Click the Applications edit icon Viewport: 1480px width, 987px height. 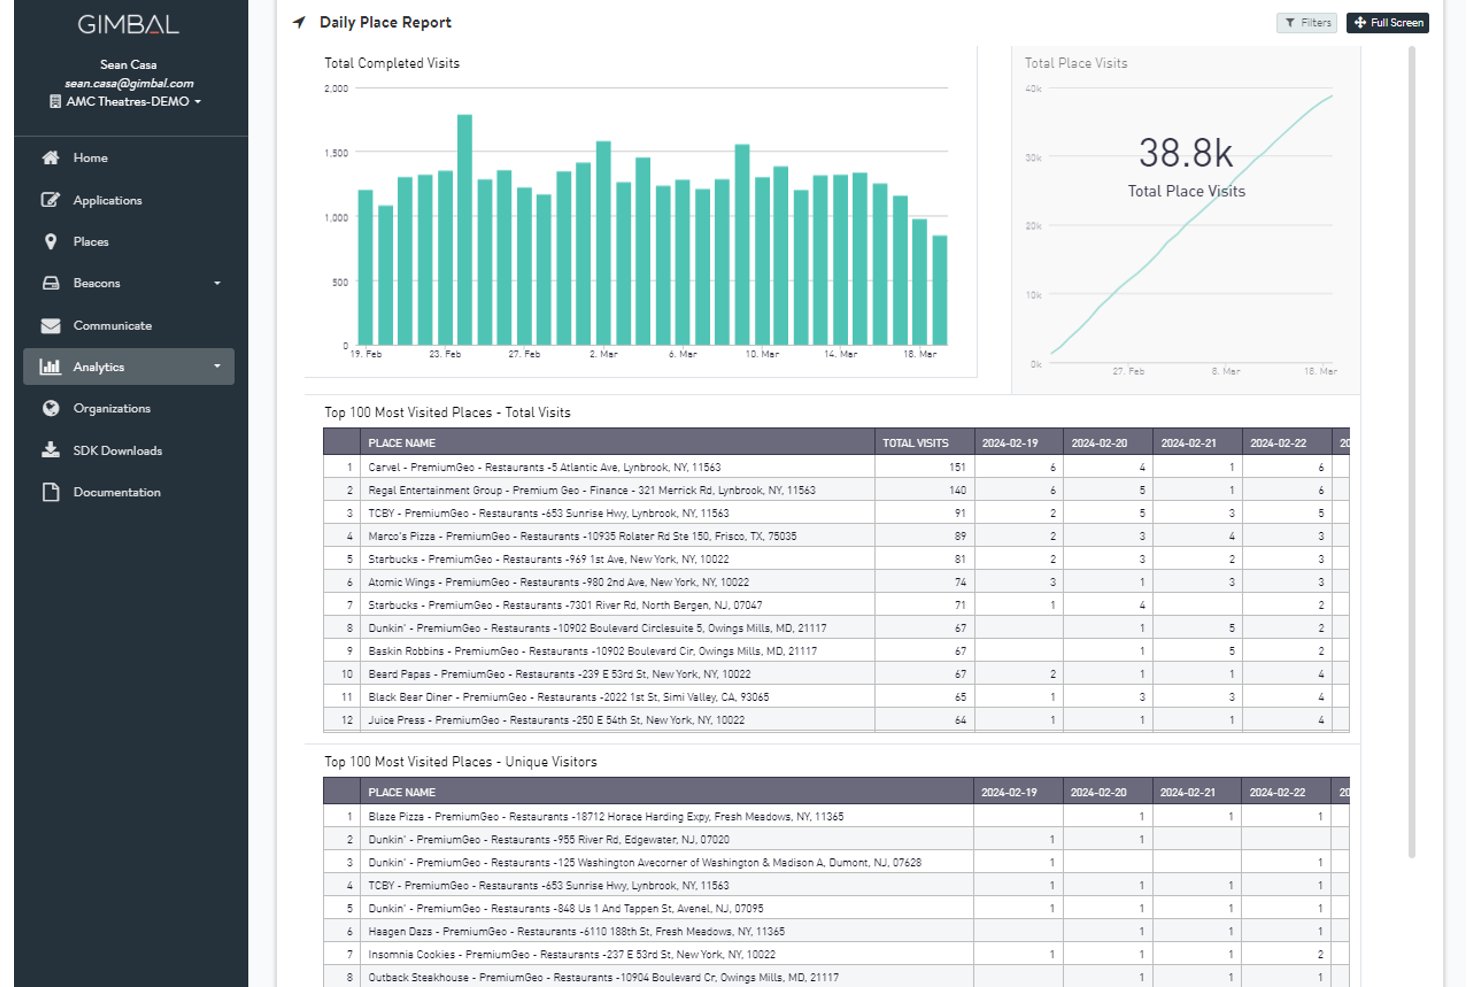[51, 200]
